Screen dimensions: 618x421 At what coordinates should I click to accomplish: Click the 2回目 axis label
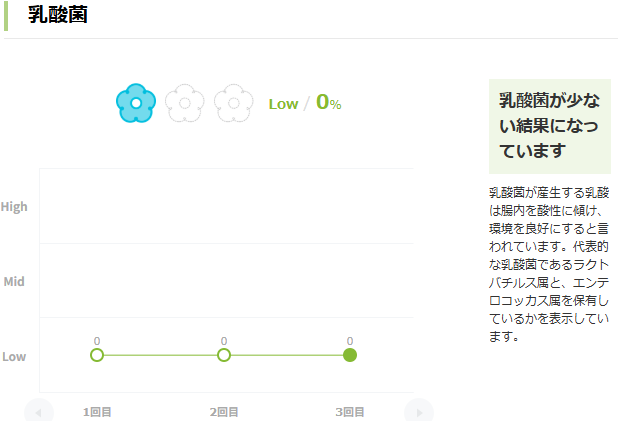[x=224, y=411]
